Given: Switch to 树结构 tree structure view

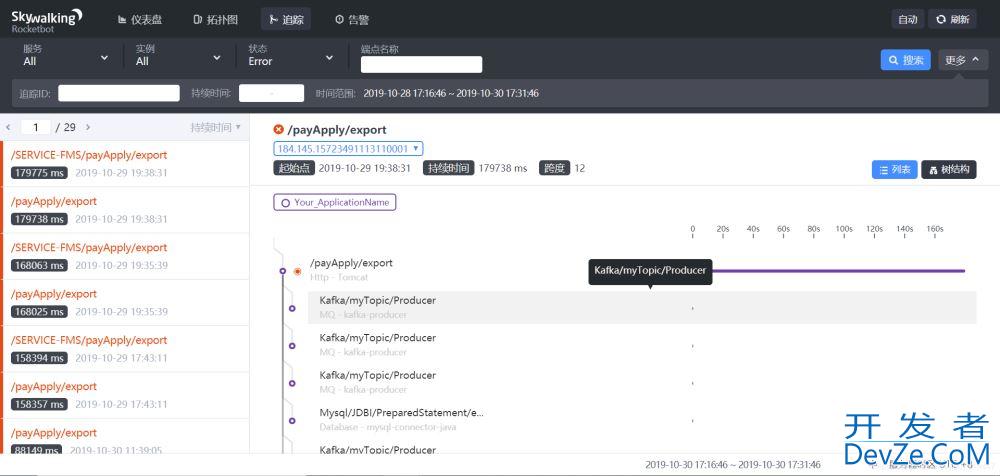Looking at the screenshot, I should point(948,169).
